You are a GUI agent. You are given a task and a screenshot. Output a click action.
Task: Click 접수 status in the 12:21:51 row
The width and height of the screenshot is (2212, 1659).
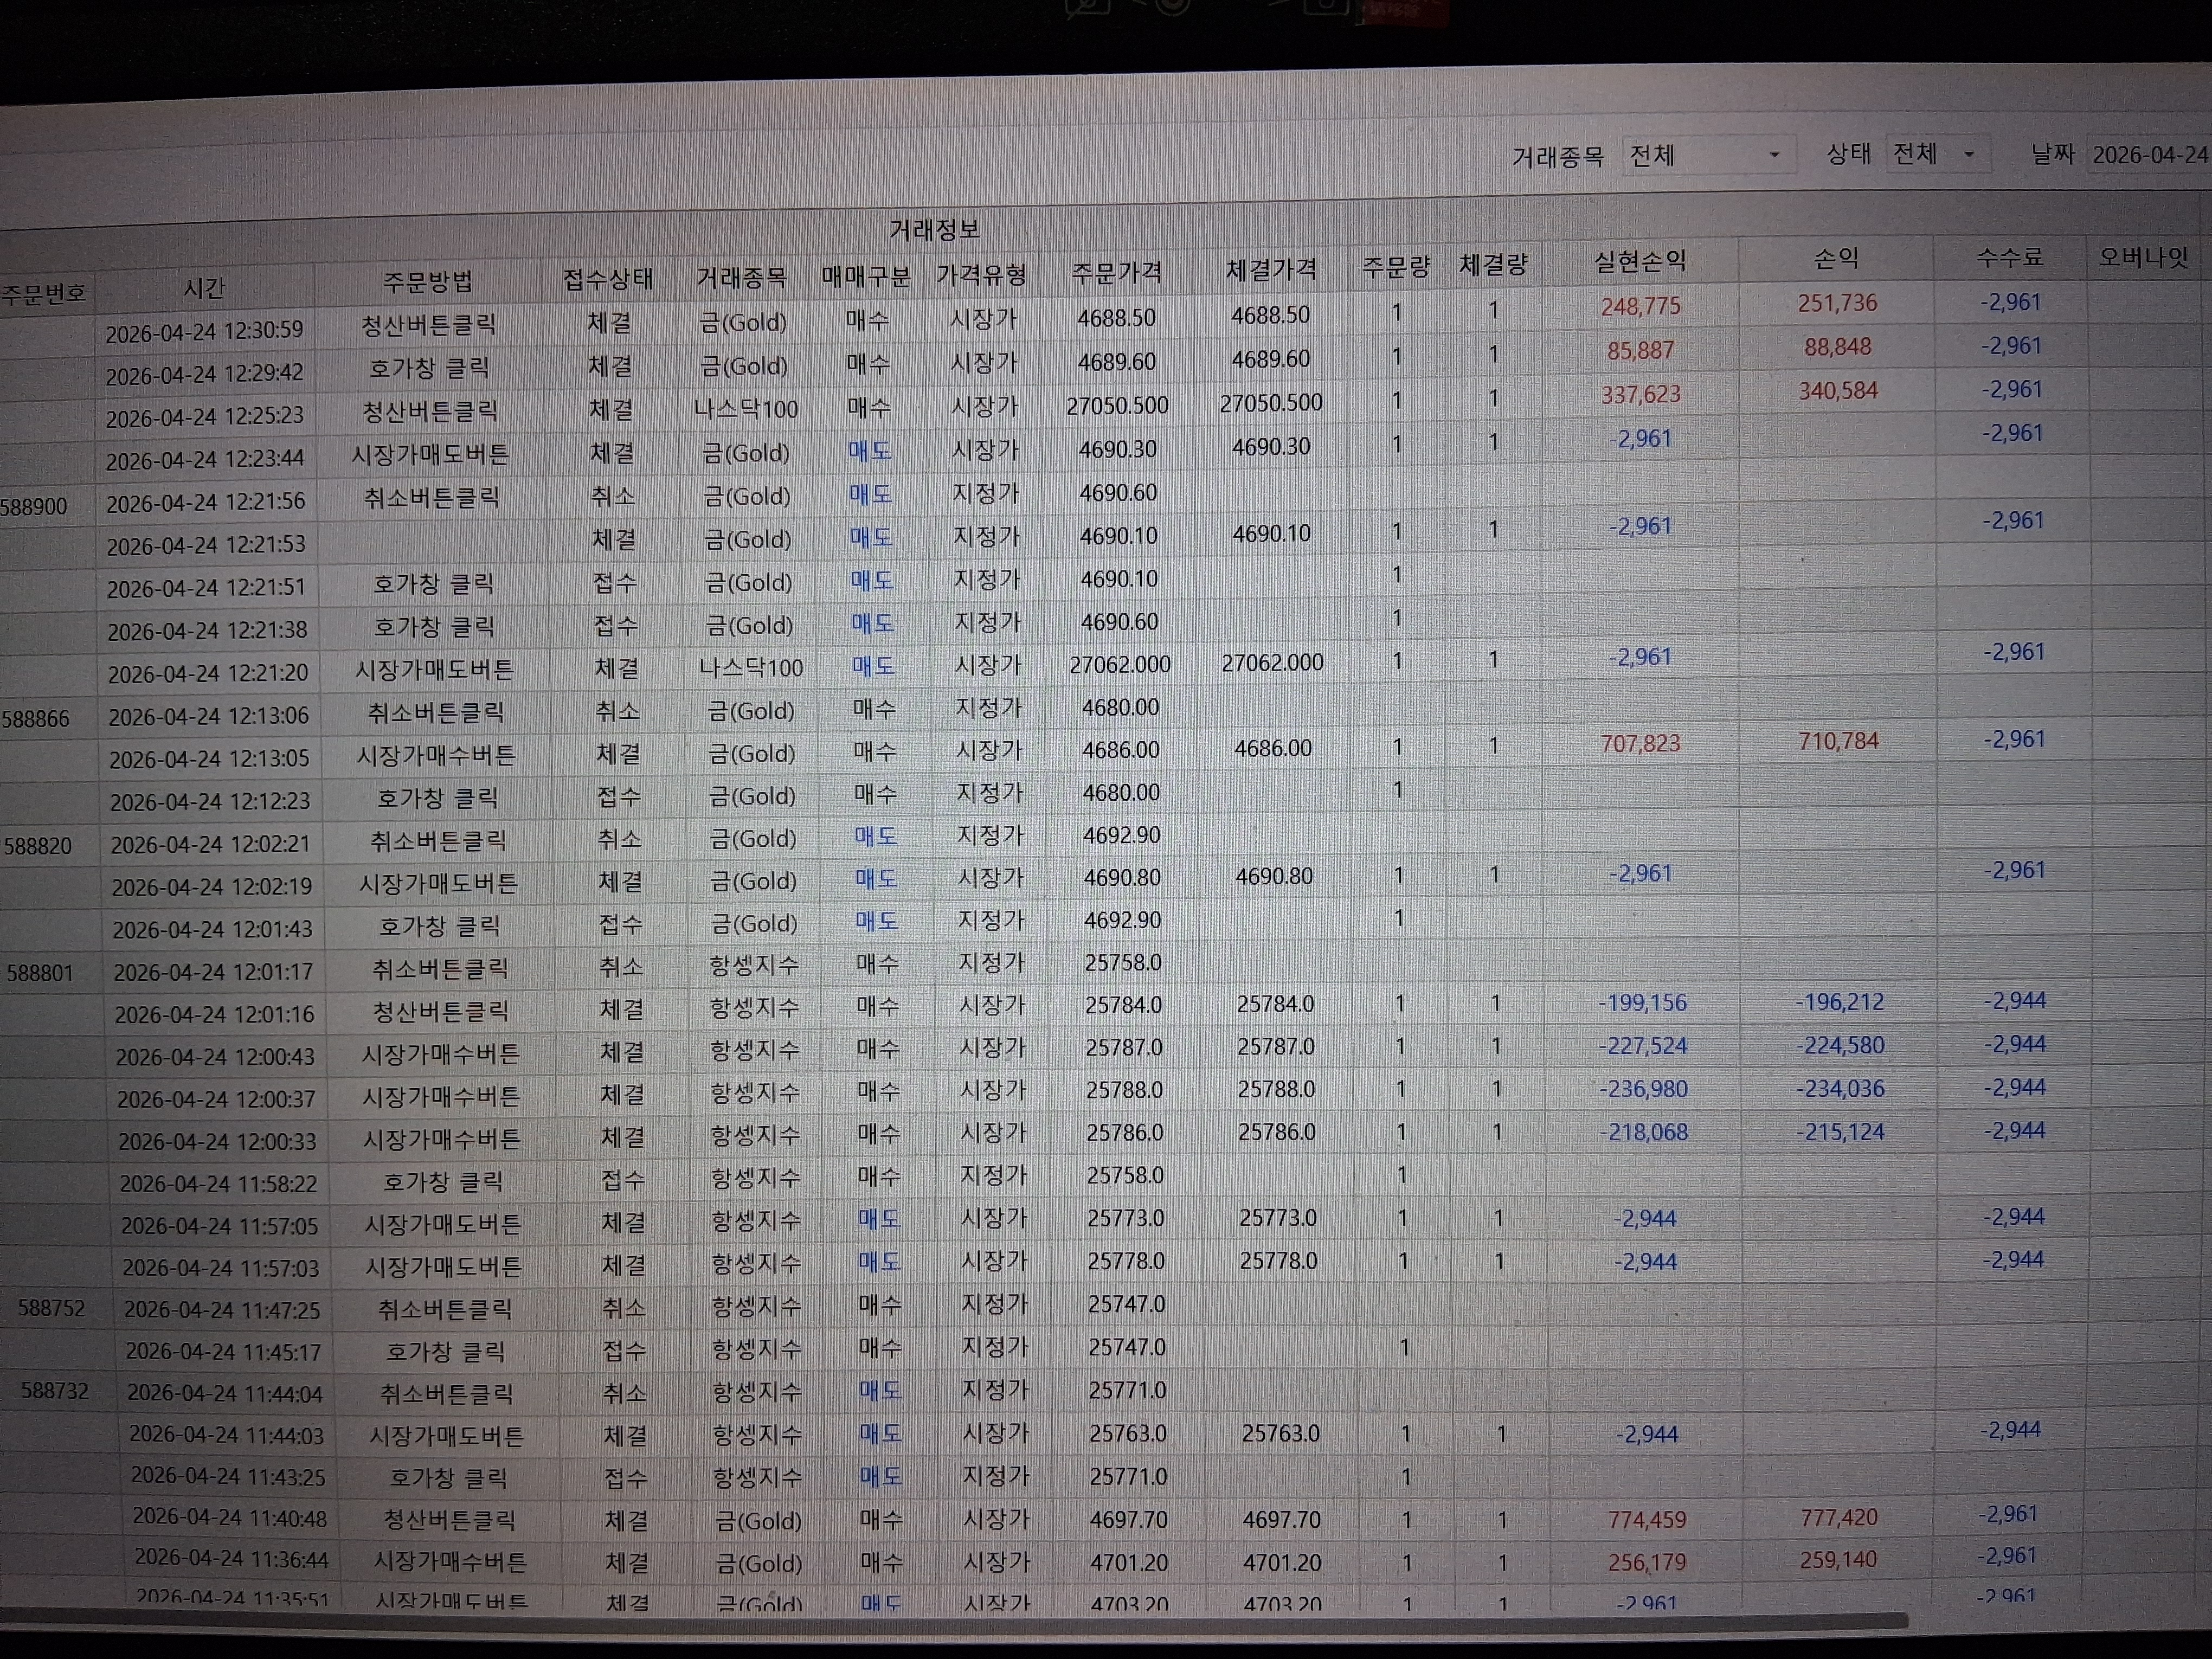click(x=614, y=582)
